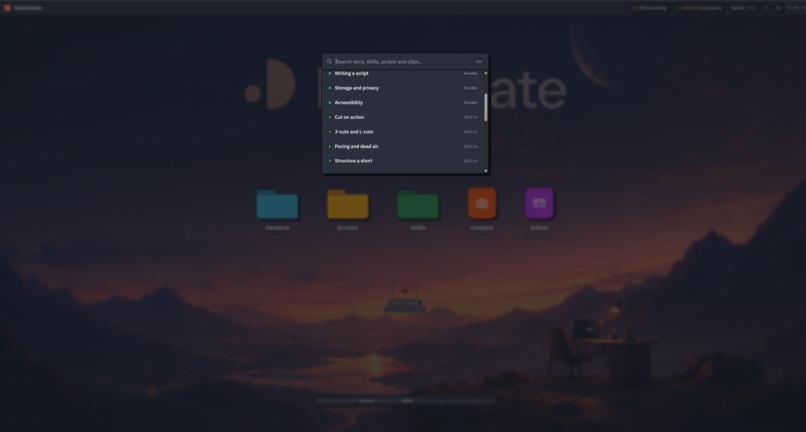Image resolution: width=806 pixels, height=432 pixels.
Task: Click the app logo in the top-left corner
Action: tap(7, 8)
